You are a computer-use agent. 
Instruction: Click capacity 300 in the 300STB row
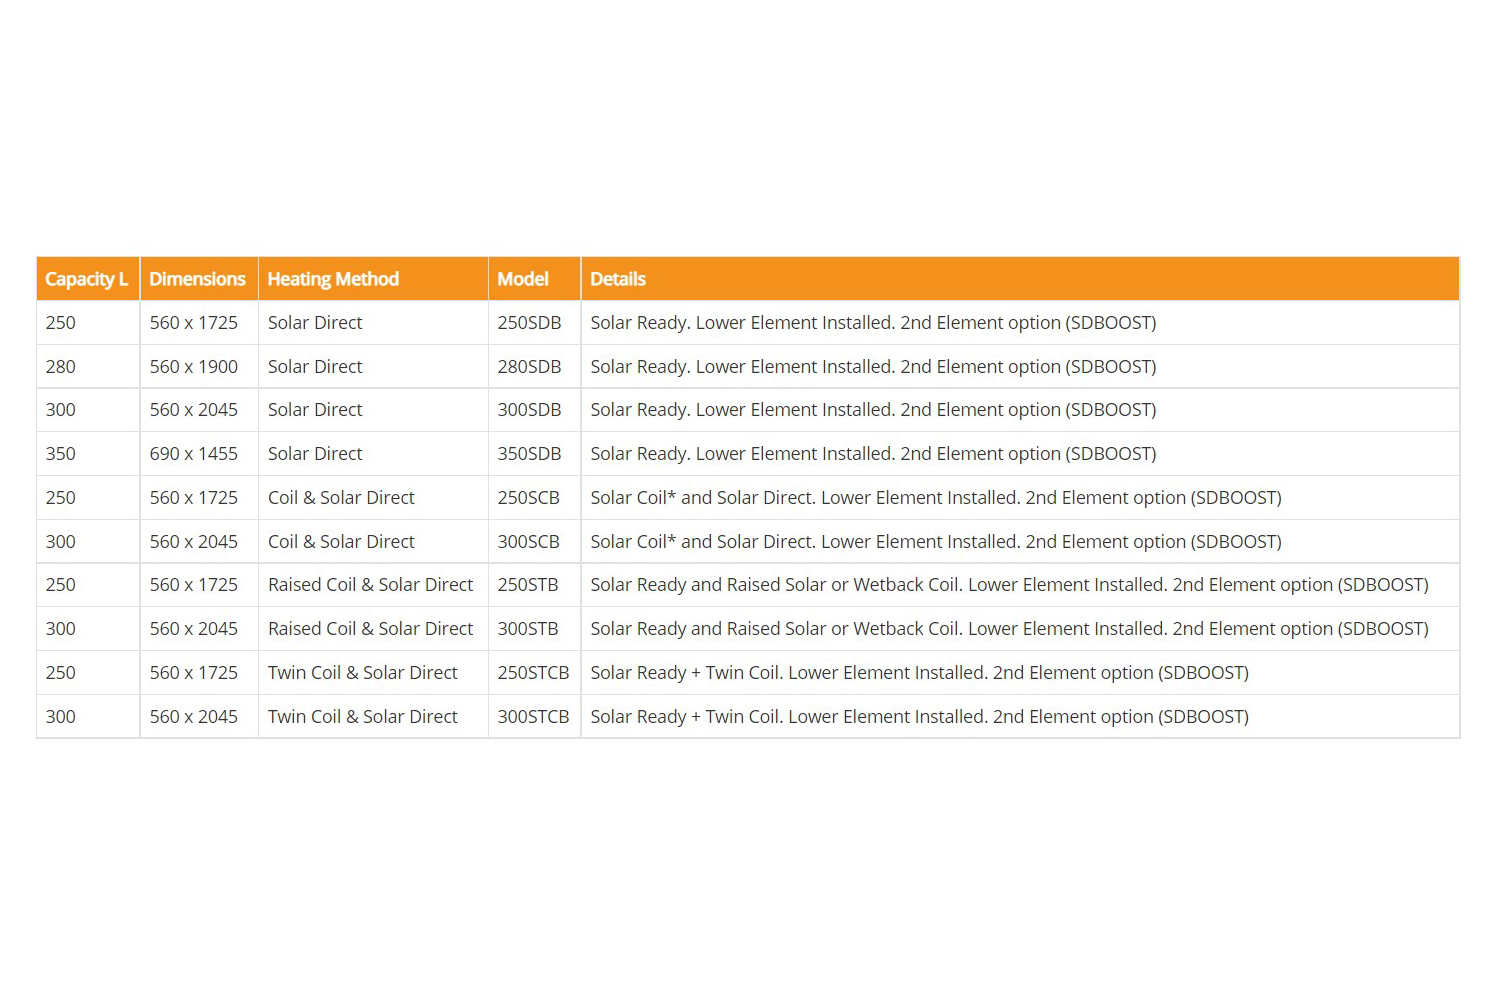pyautogui.click(x=61, y=629)
